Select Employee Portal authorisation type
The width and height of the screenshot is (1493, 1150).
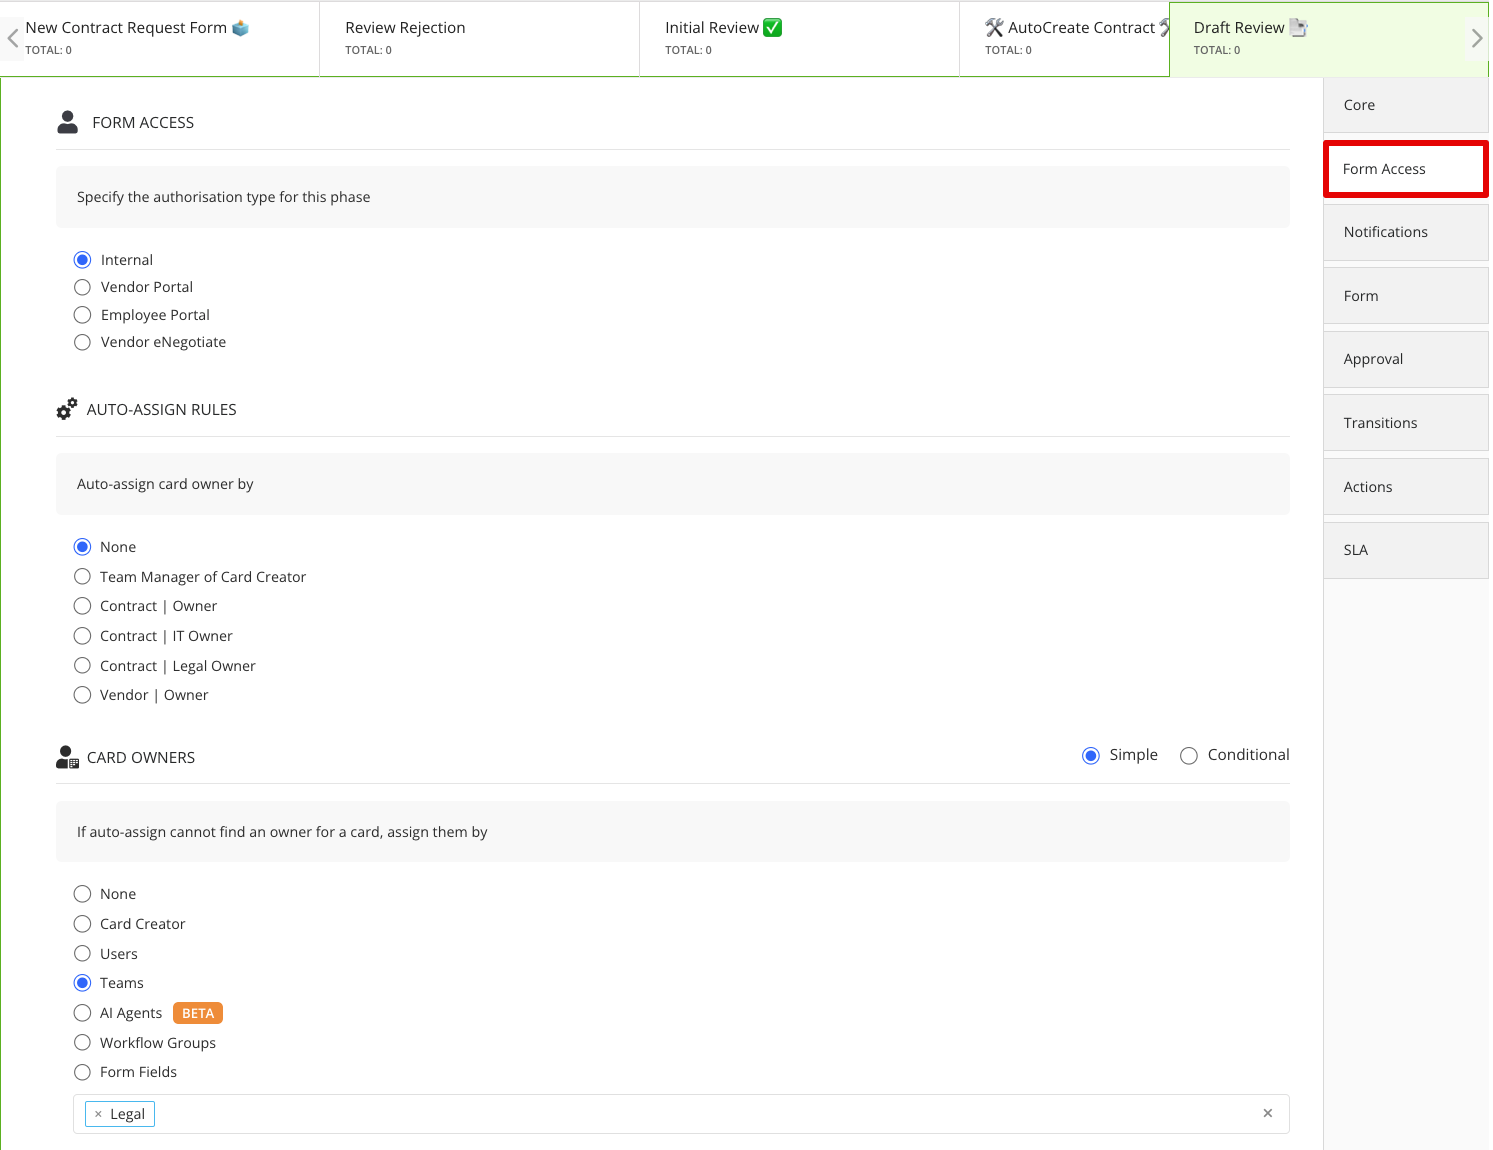[83, 315]
